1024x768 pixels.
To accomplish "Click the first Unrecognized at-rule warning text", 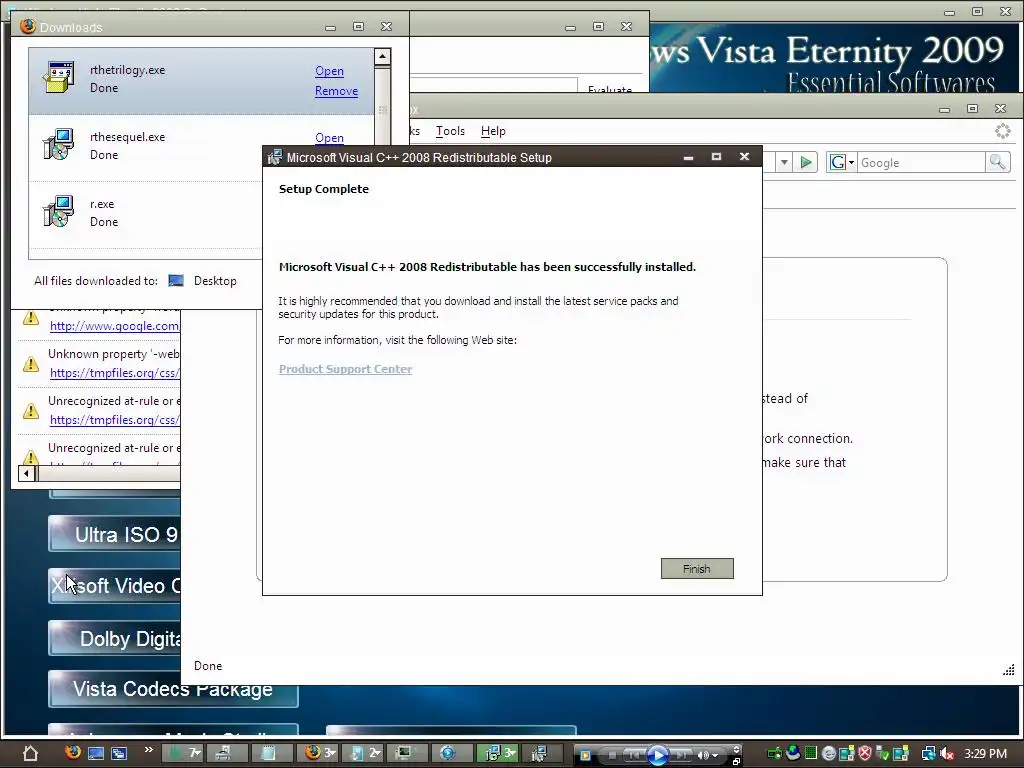I will pyautogui.click(x=114, y=401).
